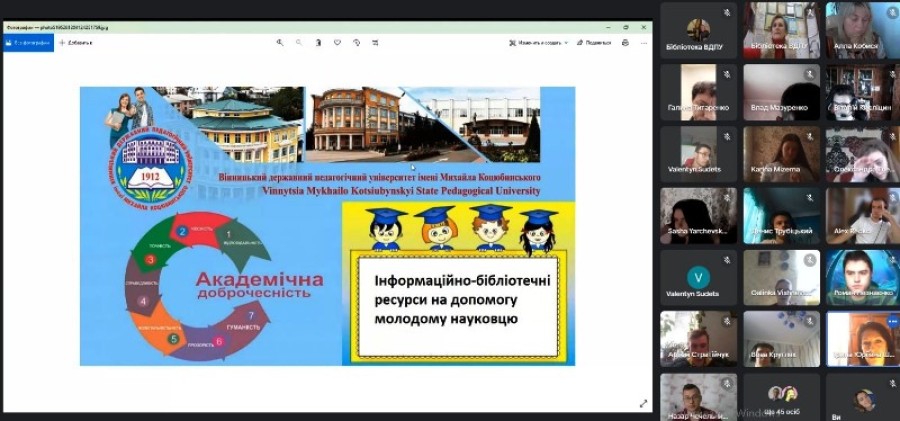Viewport: 900px width, 421px height.
Task: Select your own 'Ви' tile
Action: 863,397
